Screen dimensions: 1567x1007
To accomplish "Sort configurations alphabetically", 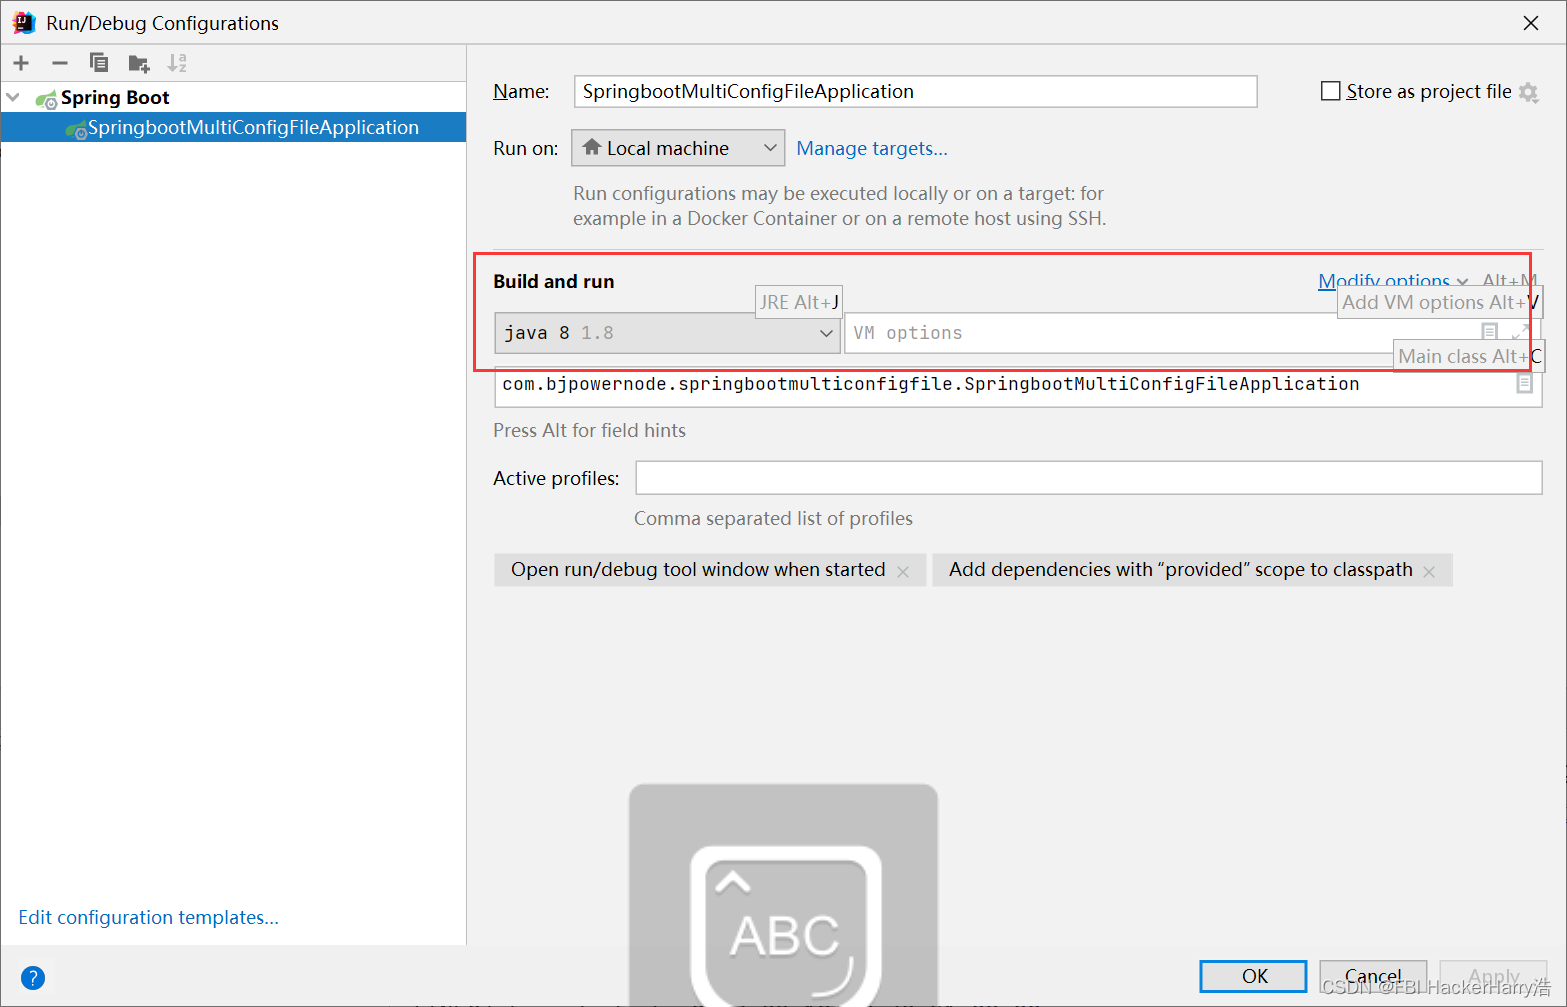I will tap(177, 63).
